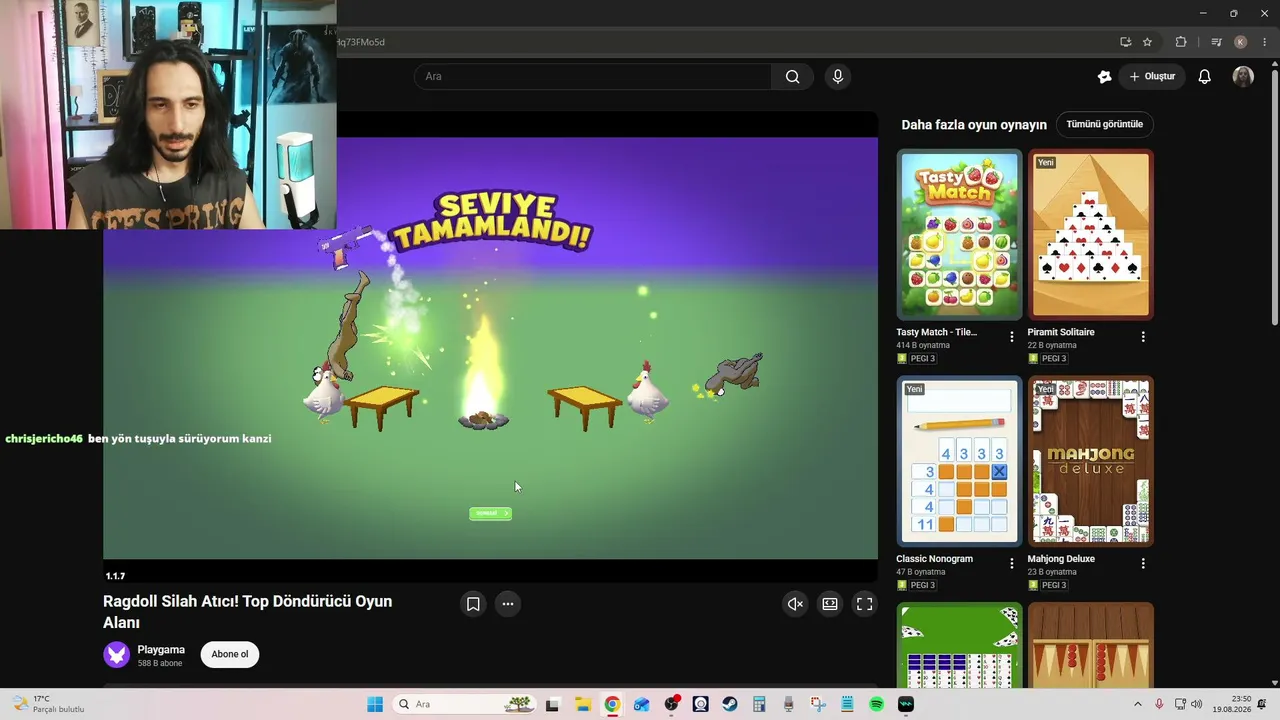The image size is (1280, 720).
Task: Open the Mahjong Deluxe game thumbnail
Action: tap(1091, 462)
